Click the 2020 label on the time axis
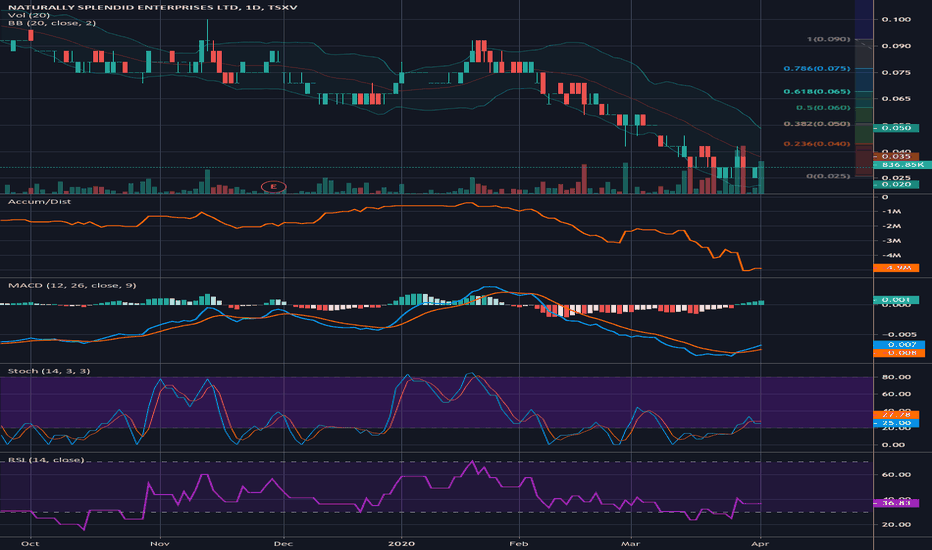 (401, 543)
